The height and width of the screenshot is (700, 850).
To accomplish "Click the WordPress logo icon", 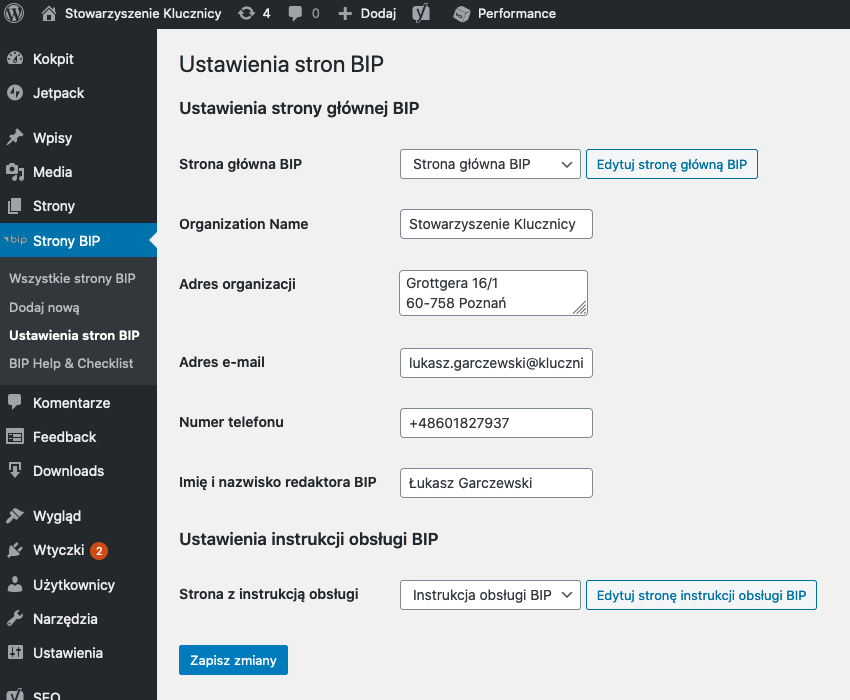I will [14, 14].
